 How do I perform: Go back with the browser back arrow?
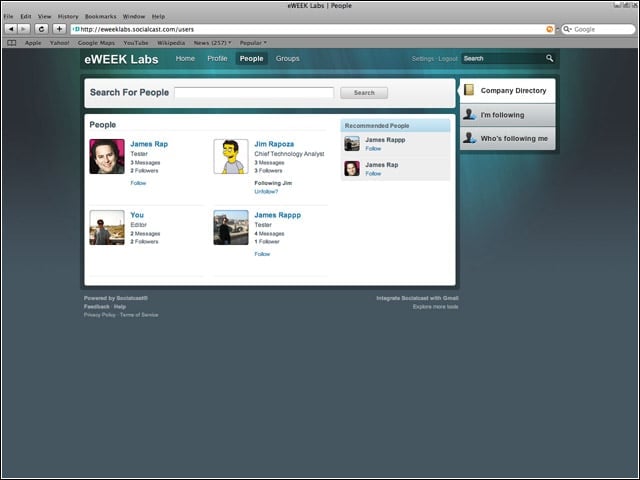point(11,29)
